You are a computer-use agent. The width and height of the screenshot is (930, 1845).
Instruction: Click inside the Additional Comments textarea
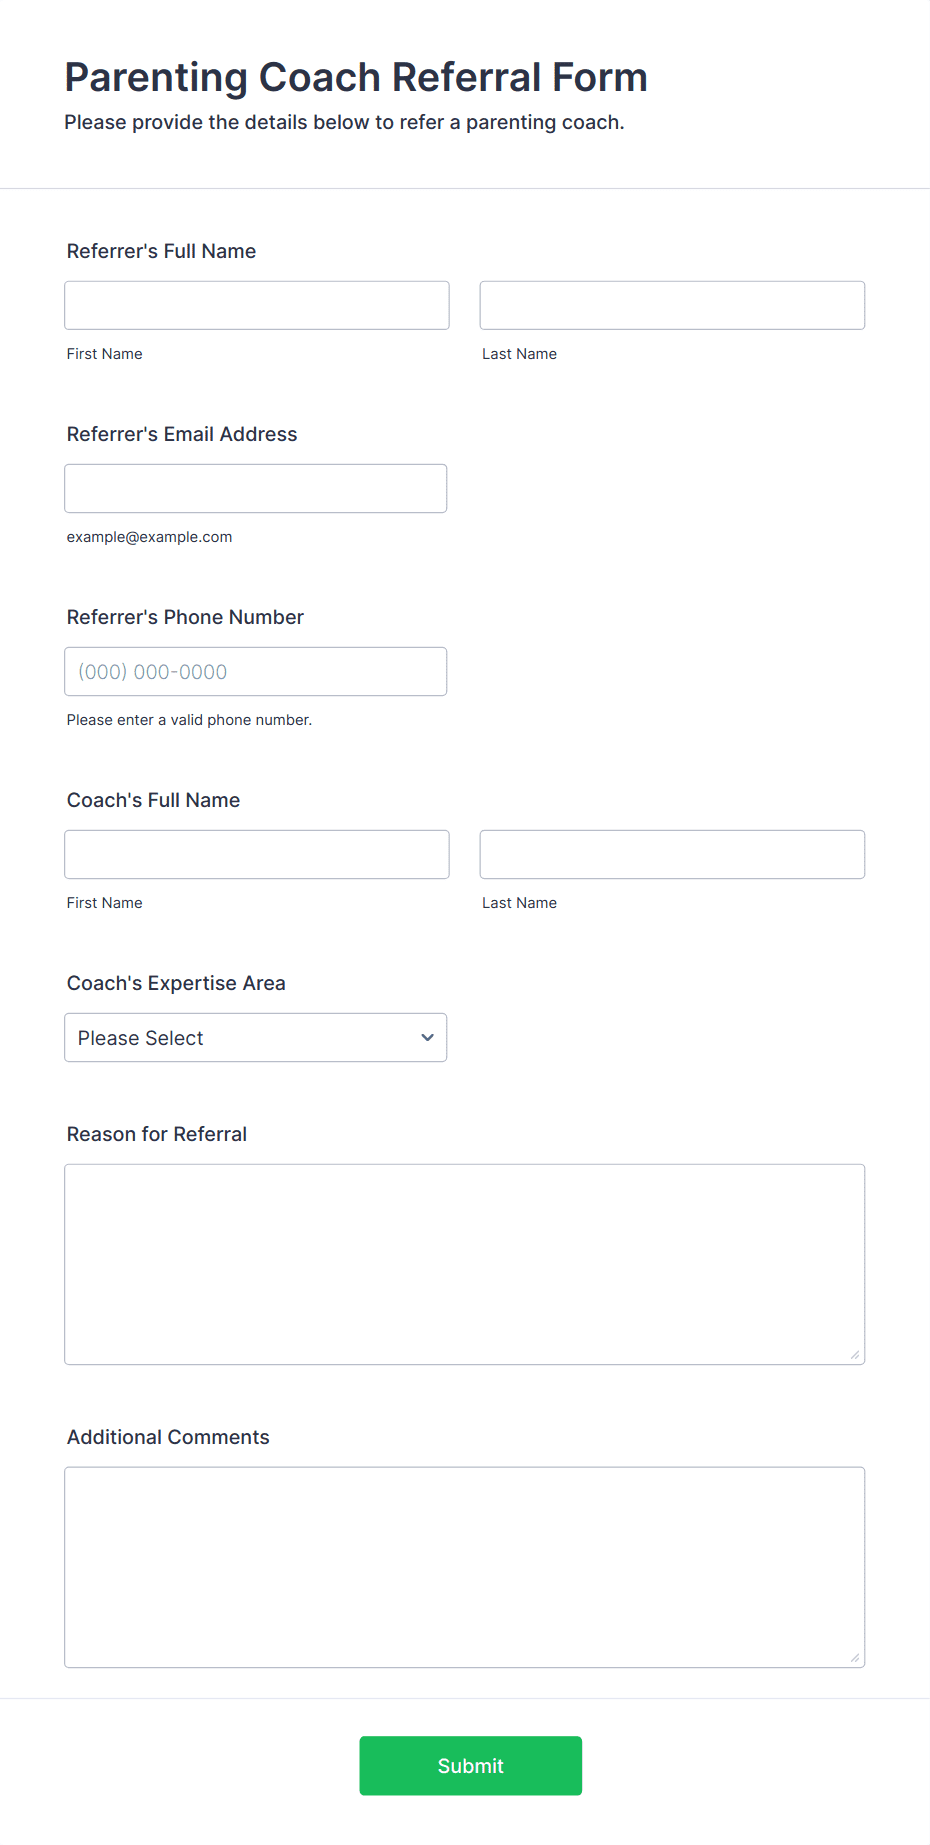tap(465, 1567)
